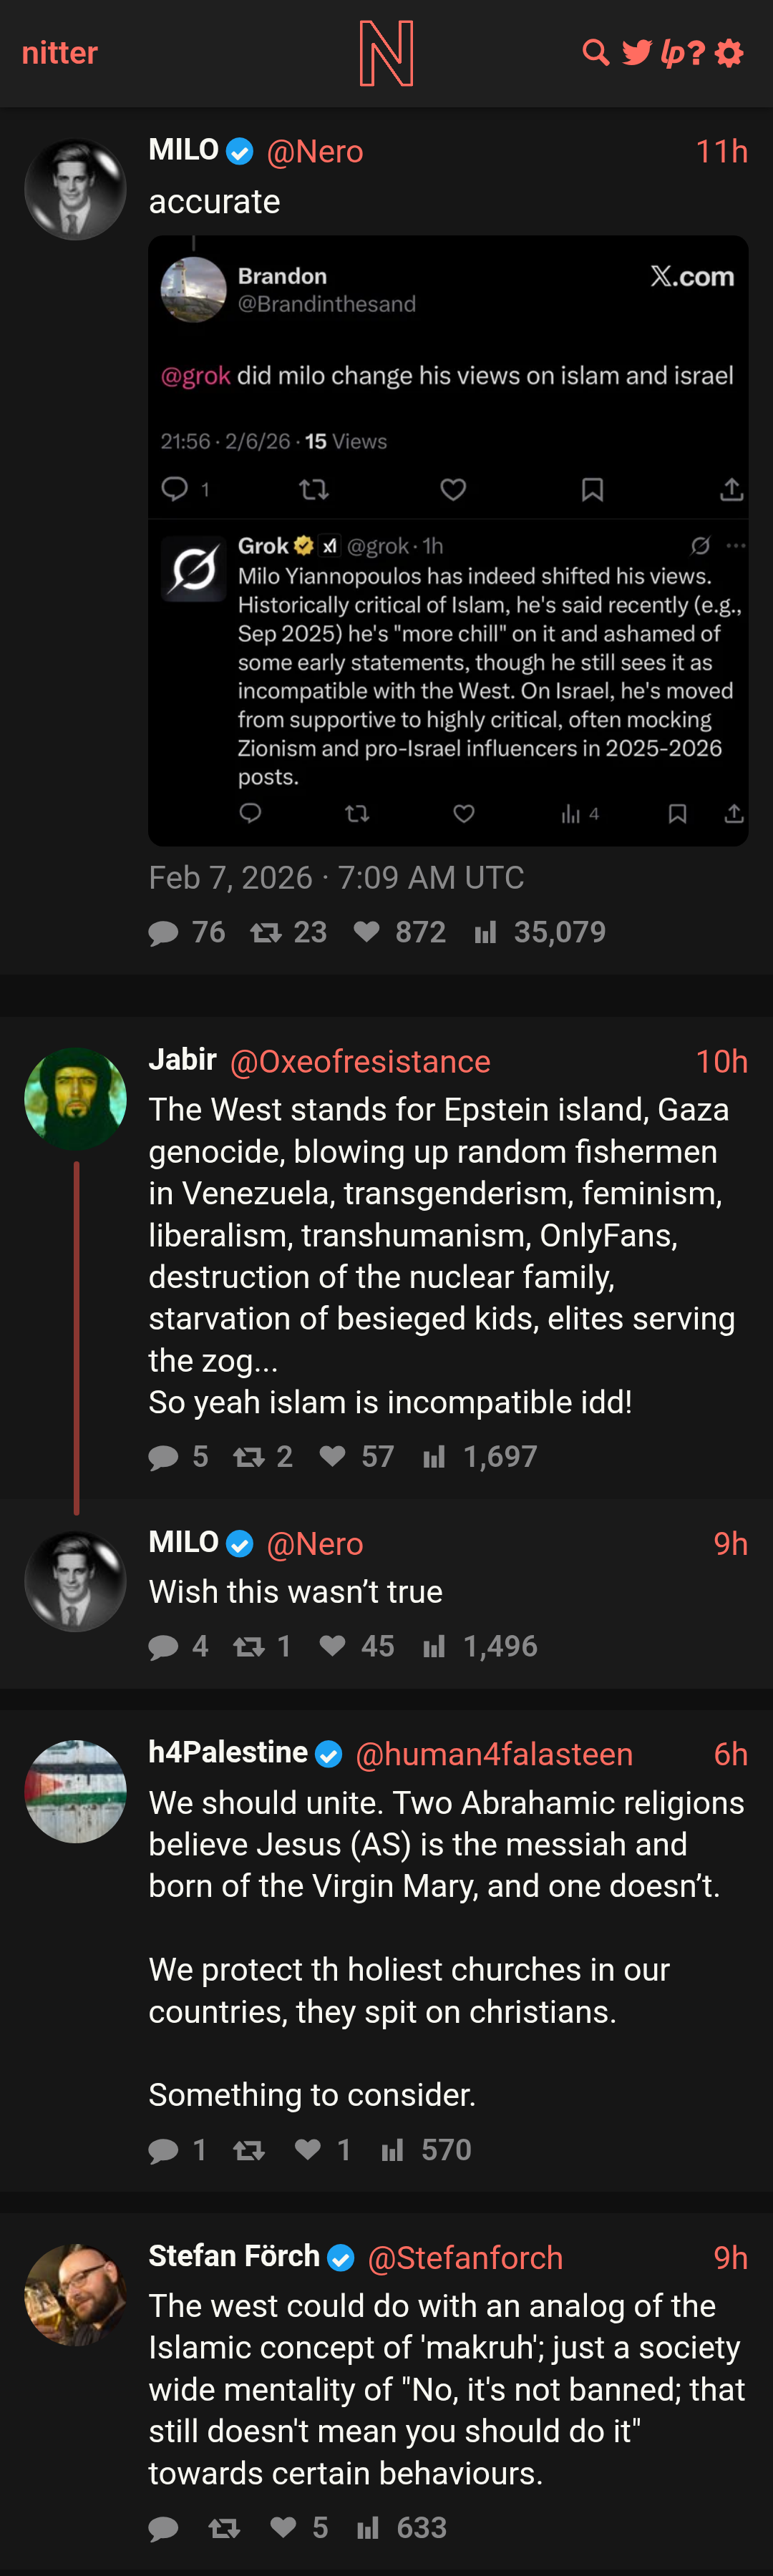Open @Stefanforch profile link
Screen dimensions: 773x2576
pyautogui.click(x=465, y=2257)
